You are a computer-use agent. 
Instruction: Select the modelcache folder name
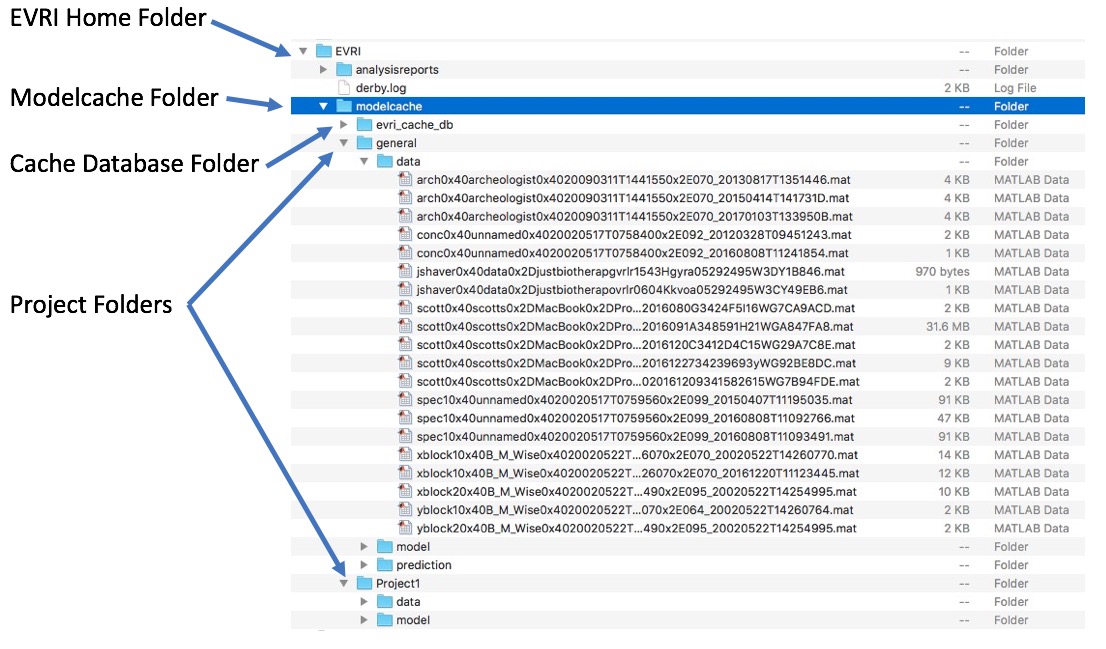point(389,107)
